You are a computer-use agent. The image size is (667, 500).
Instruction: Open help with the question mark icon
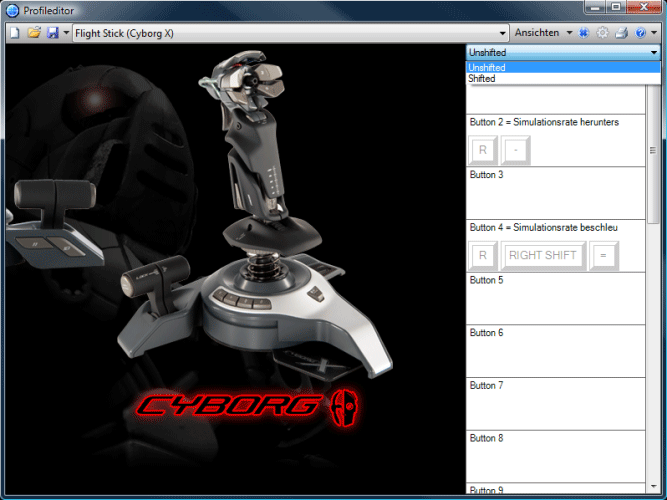click(640, 33)
